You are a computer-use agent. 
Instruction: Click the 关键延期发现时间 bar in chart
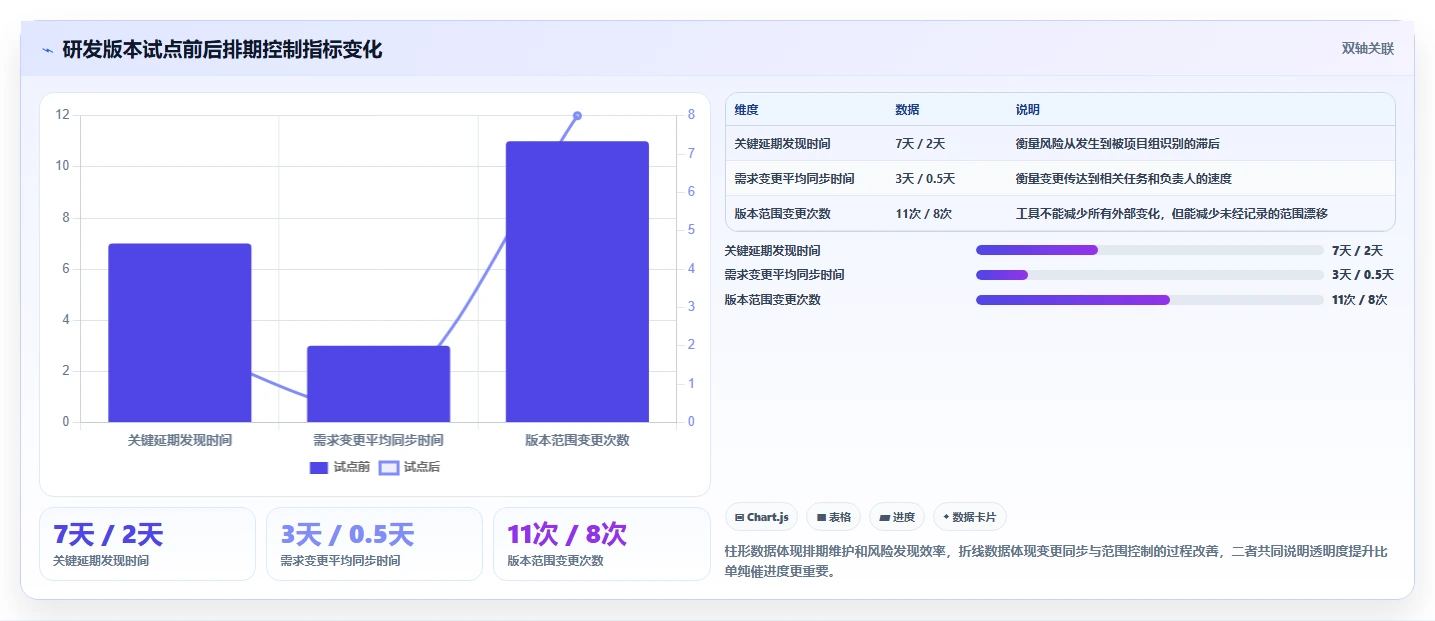(180, 333)
